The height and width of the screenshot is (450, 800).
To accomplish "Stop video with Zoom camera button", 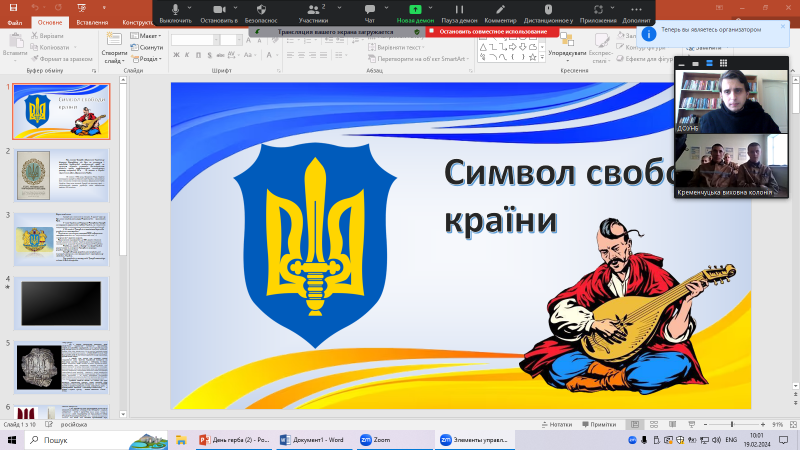I will tap(219, 13).
